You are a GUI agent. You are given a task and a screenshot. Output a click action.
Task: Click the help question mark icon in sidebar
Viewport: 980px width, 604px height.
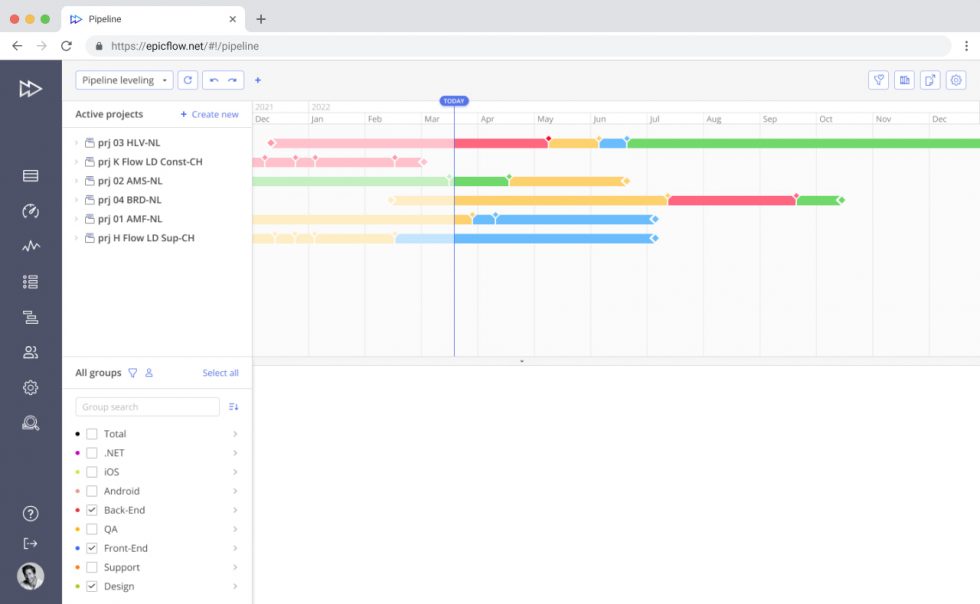(30, 513)
